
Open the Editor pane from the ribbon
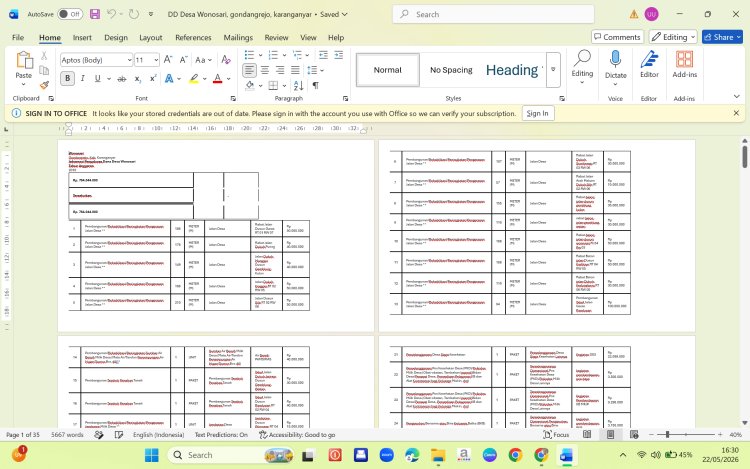[649, 64]
